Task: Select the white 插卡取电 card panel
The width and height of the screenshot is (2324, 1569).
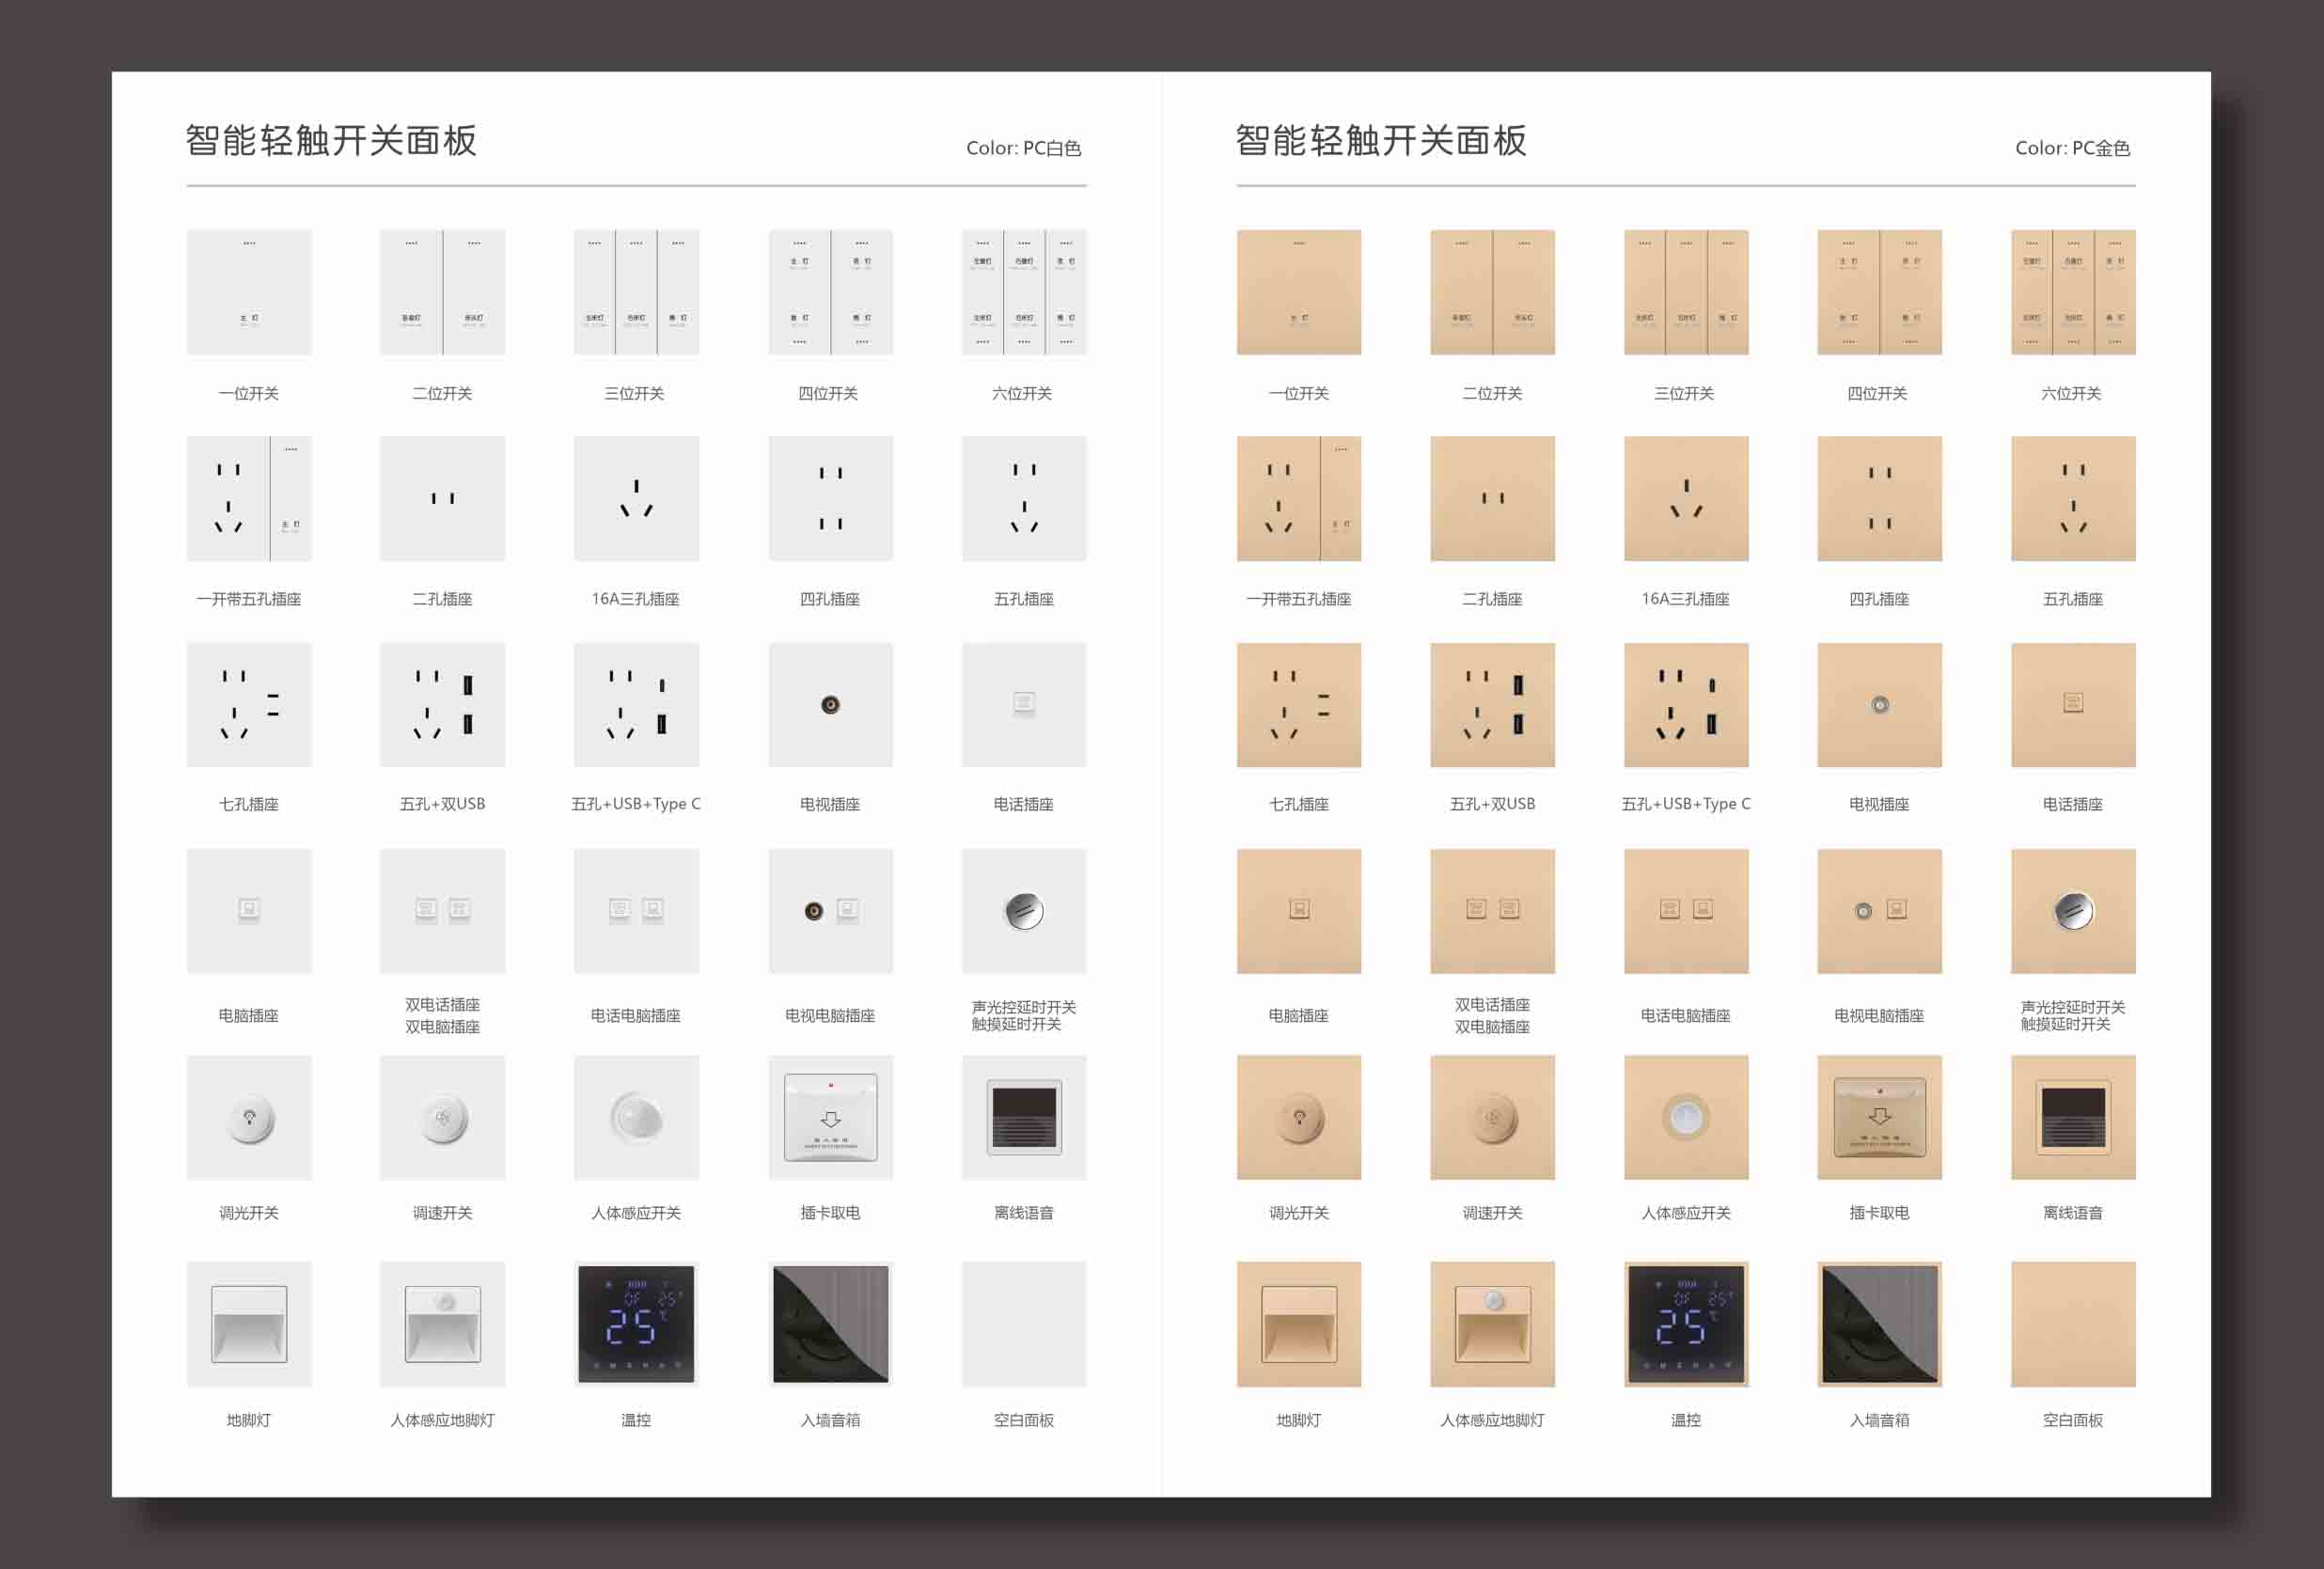Action: 830,1117
